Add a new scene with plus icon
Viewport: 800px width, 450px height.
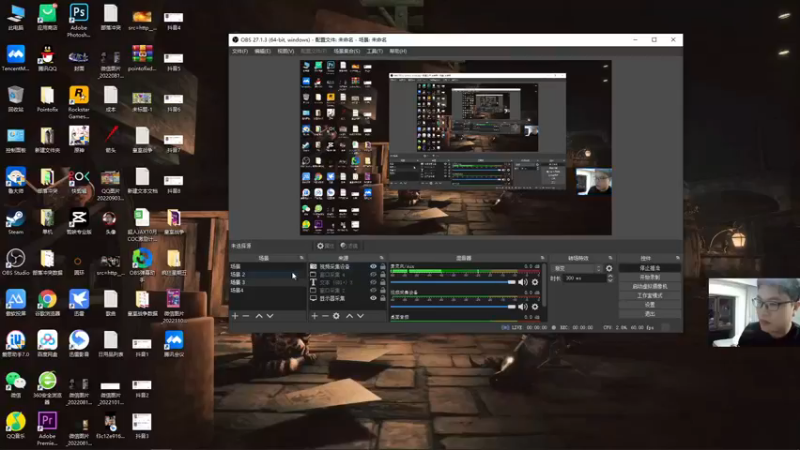235,316
